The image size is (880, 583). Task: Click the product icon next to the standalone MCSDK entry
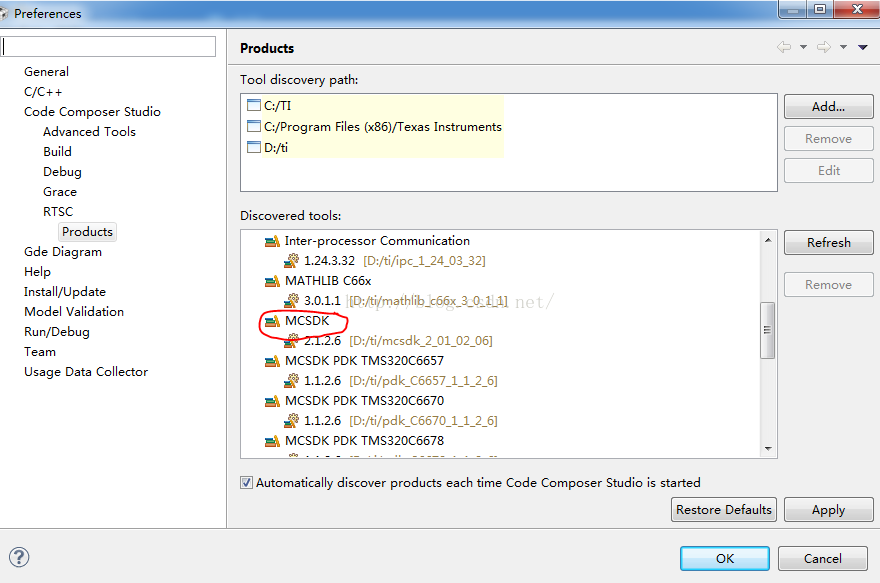pos(272,321)
